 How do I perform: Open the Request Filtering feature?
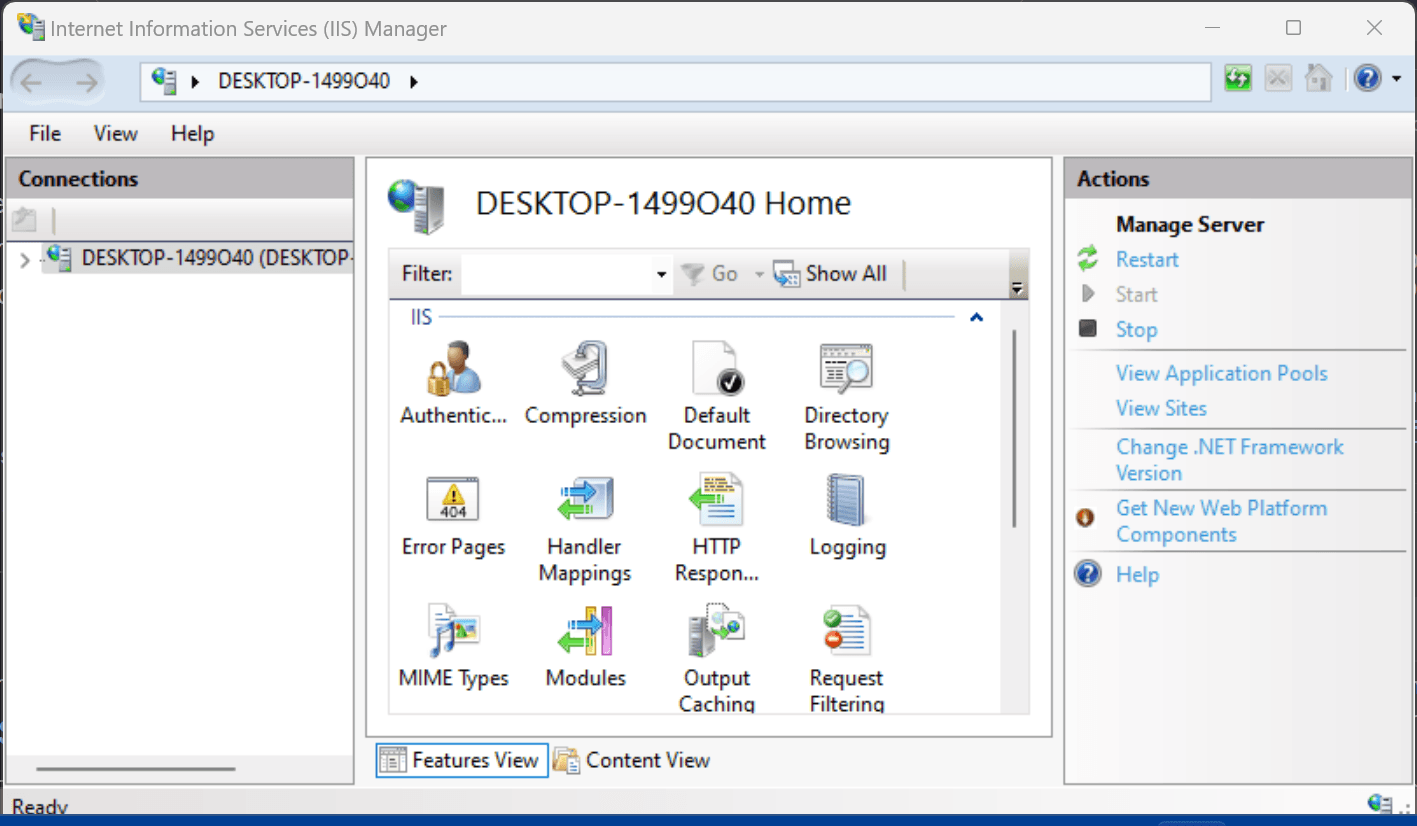pyautogui.click(x=845, y=637)
